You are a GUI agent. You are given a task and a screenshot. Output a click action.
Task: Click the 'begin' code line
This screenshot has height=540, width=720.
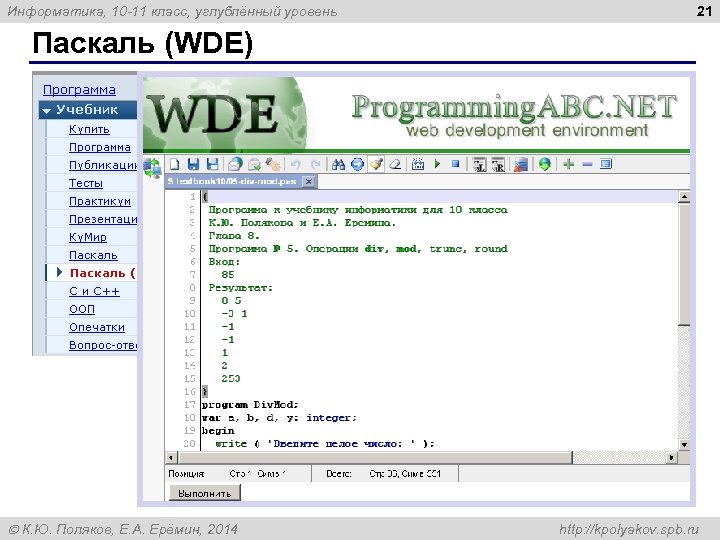click(218, 431)
